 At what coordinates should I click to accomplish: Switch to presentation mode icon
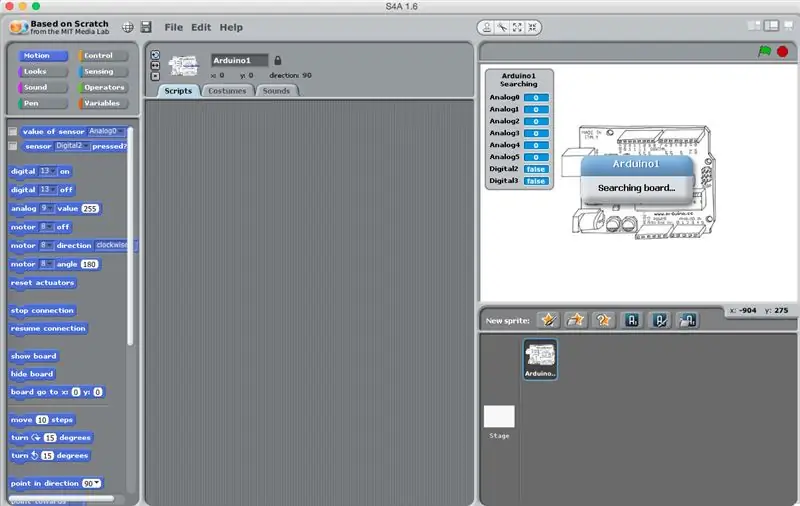pos(789,26)
